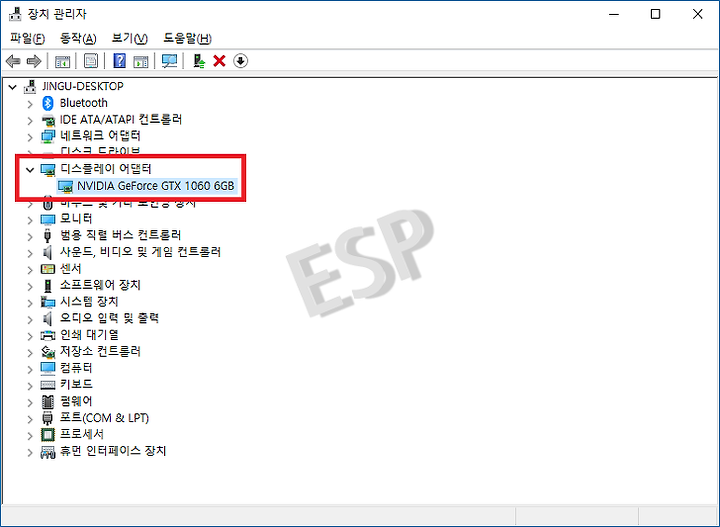This screenshot has width=720, height=527.
Task: Click the 모니터 monitor icon
Action: coord(48,219)
